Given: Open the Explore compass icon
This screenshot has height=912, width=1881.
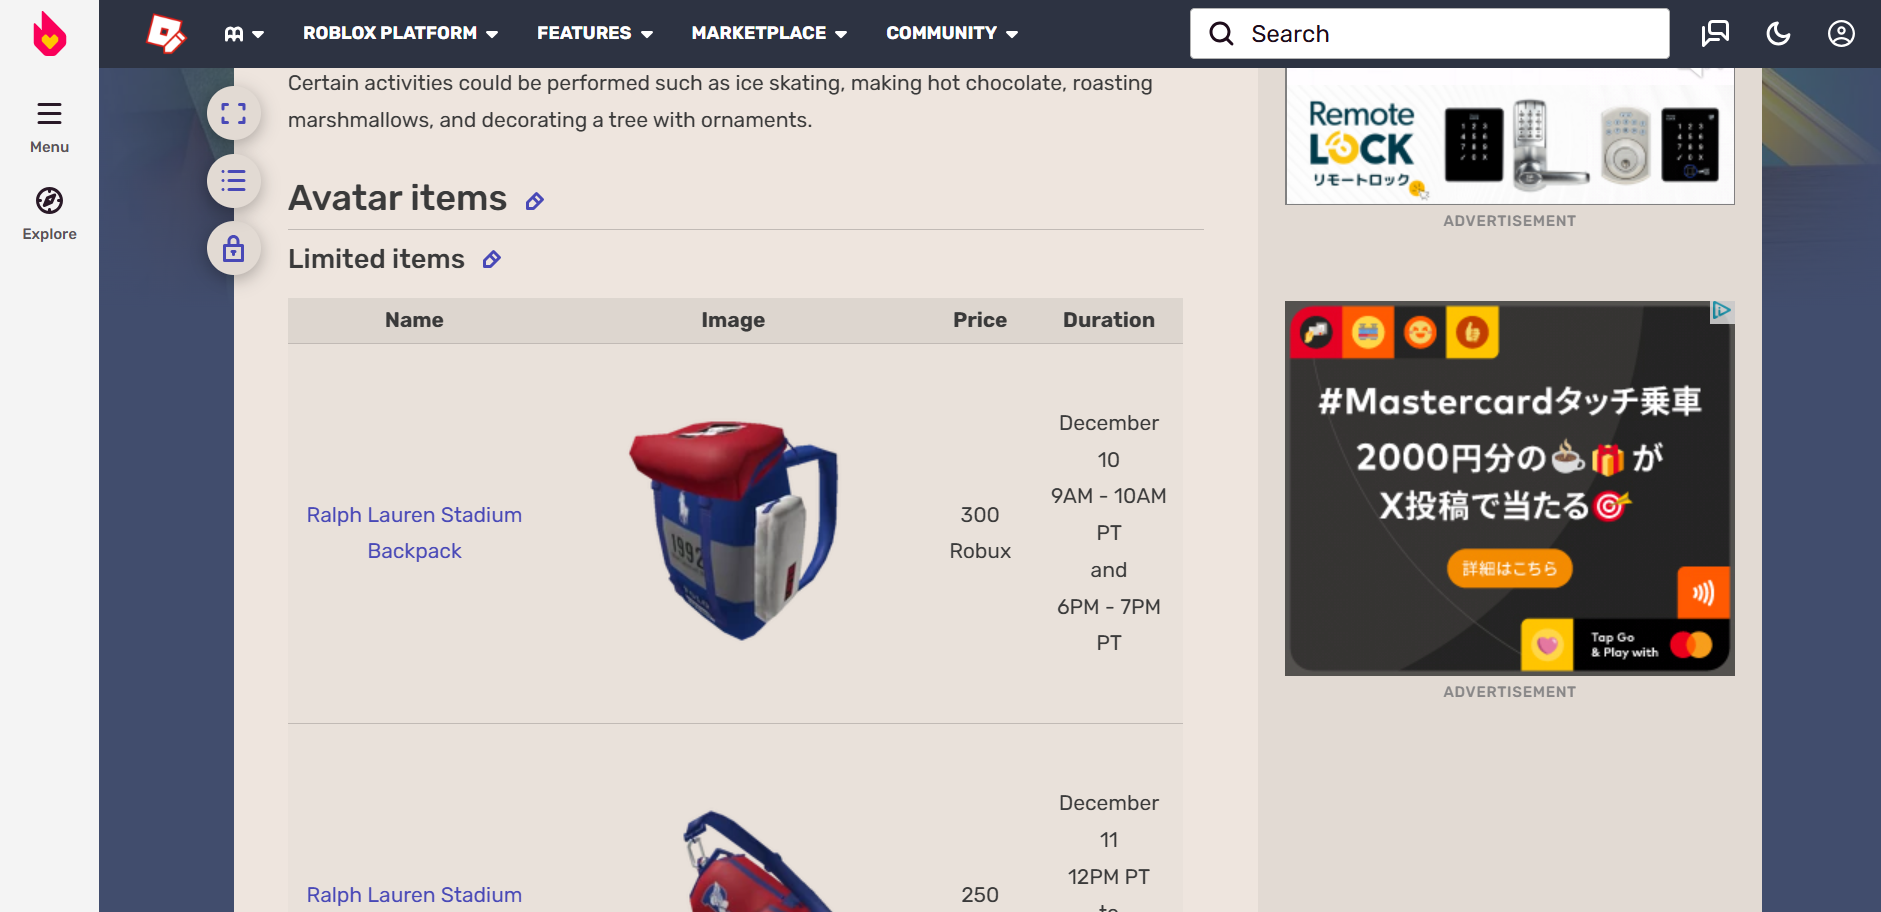Looking at the screenshot, I should click(49, 201).
